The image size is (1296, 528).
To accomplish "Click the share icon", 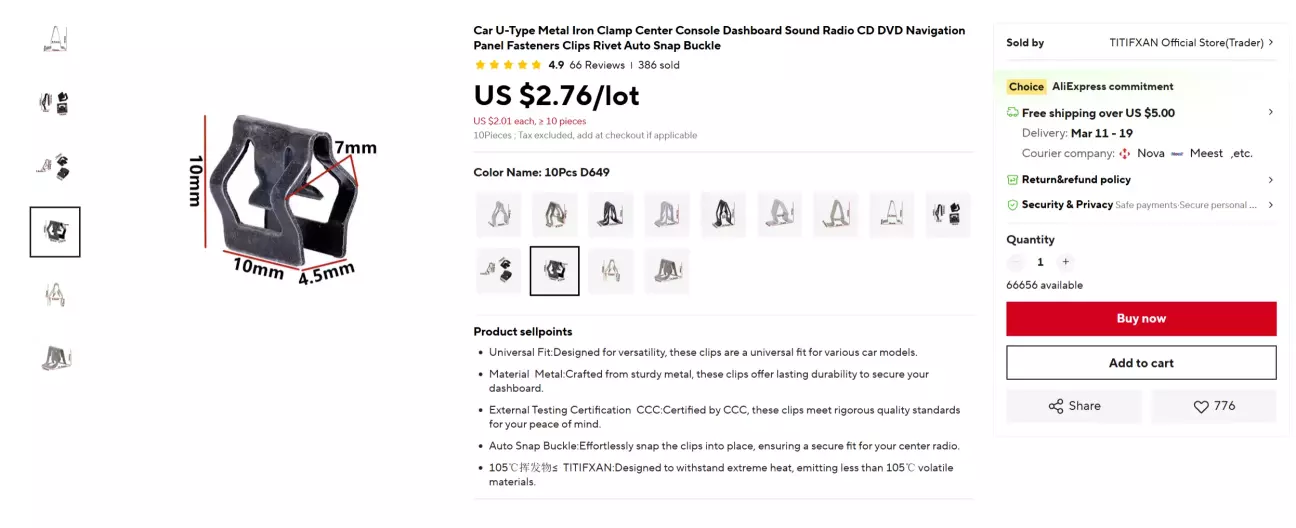I will 1056,406.
